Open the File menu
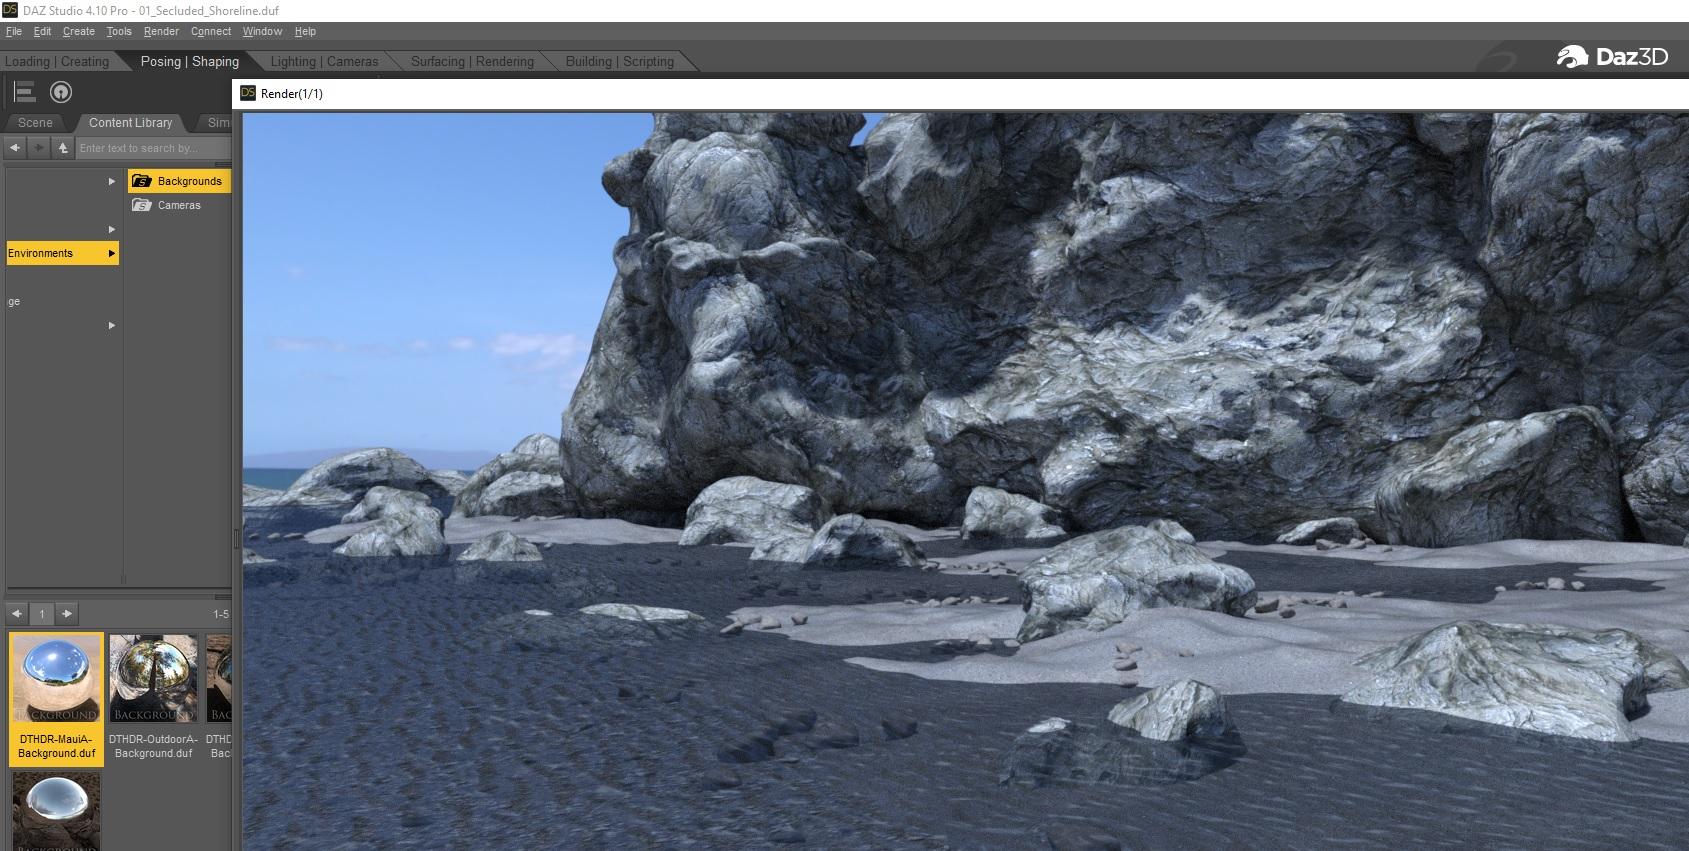This screenshot has width=1689, height=851. [14, 32]
